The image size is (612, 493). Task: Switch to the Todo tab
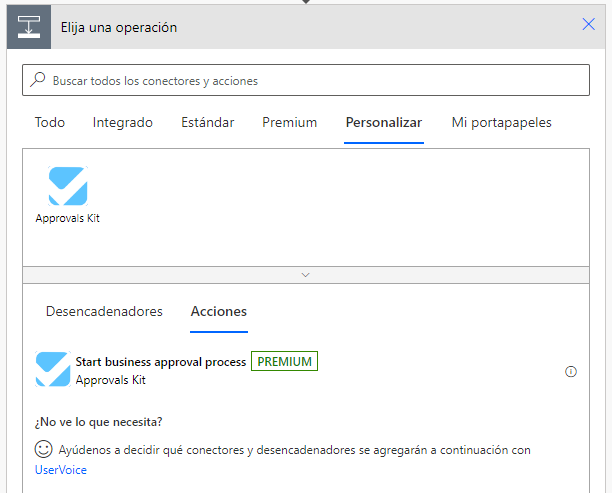[x=50, y=122]
